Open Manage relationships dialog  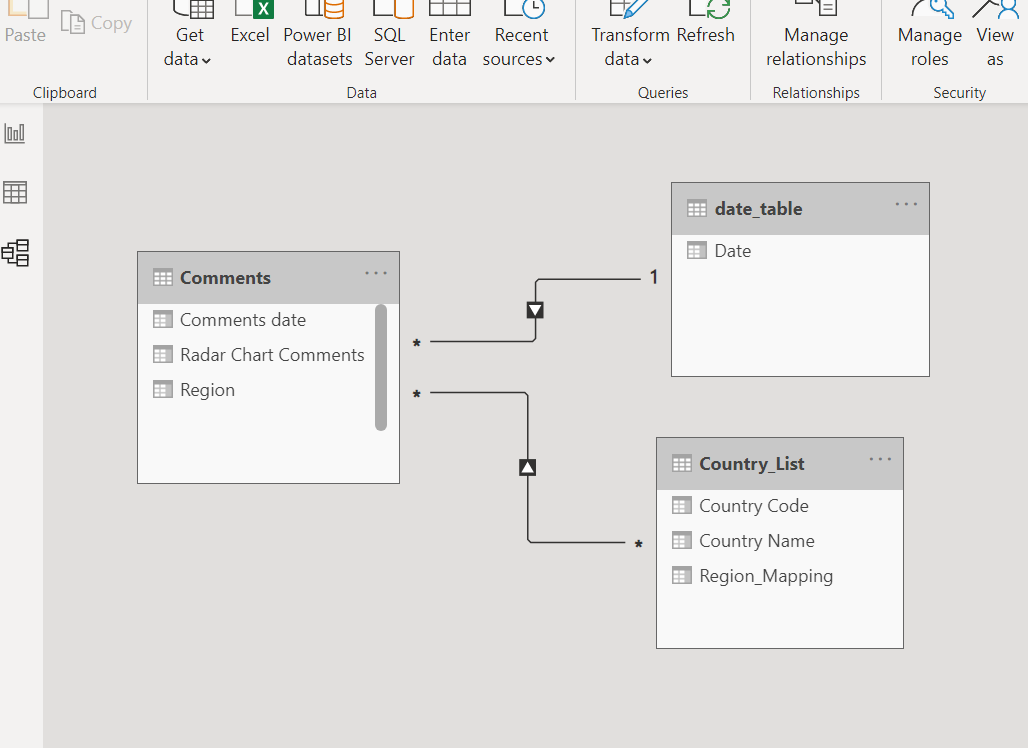tap(816, 36)
